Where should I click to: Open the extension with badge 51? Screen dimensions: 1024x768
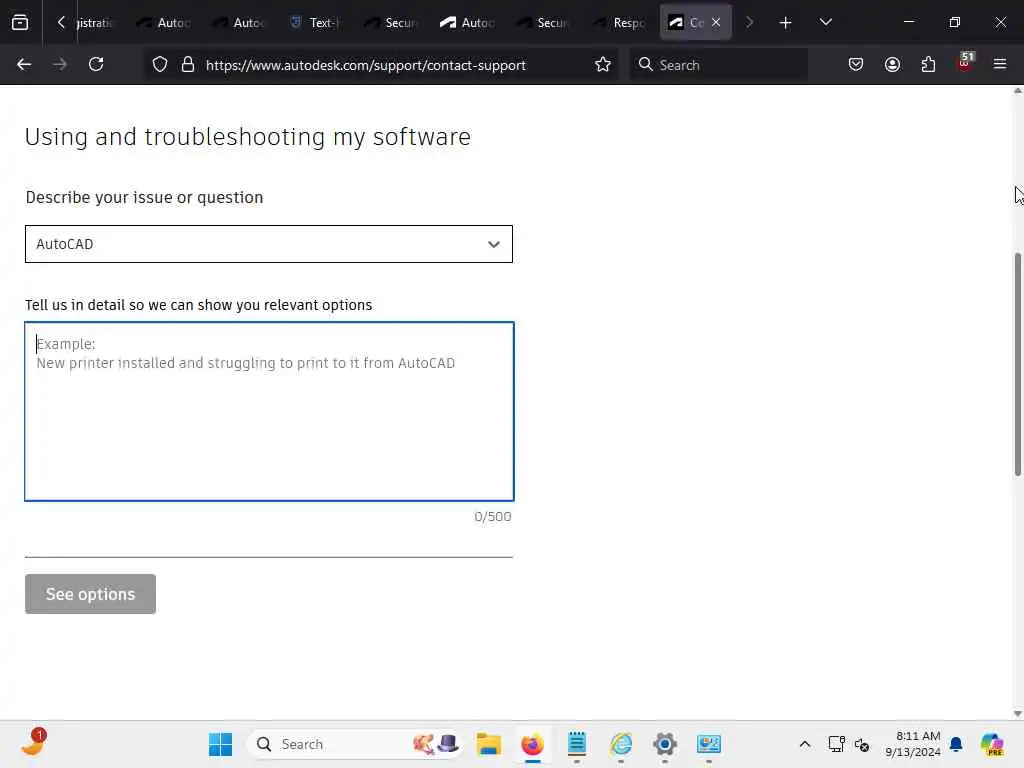pos(965,63)
